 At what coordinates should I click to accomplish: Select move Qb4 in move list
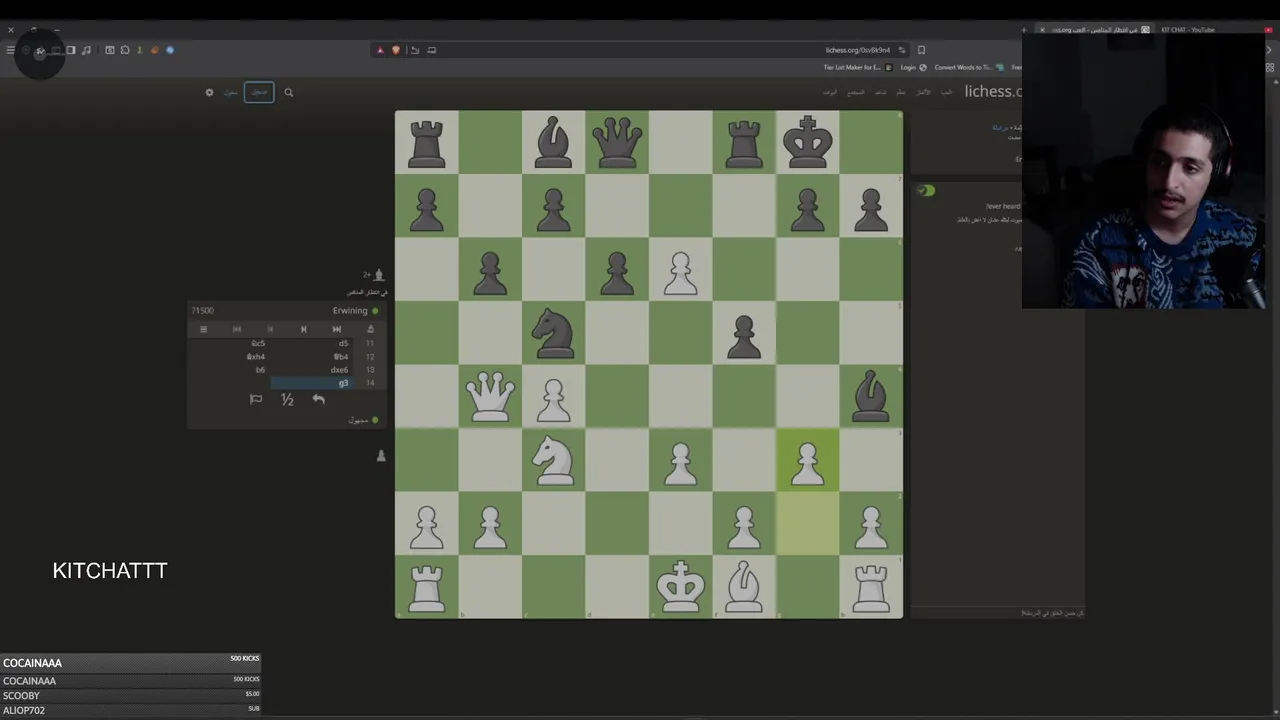341,356
